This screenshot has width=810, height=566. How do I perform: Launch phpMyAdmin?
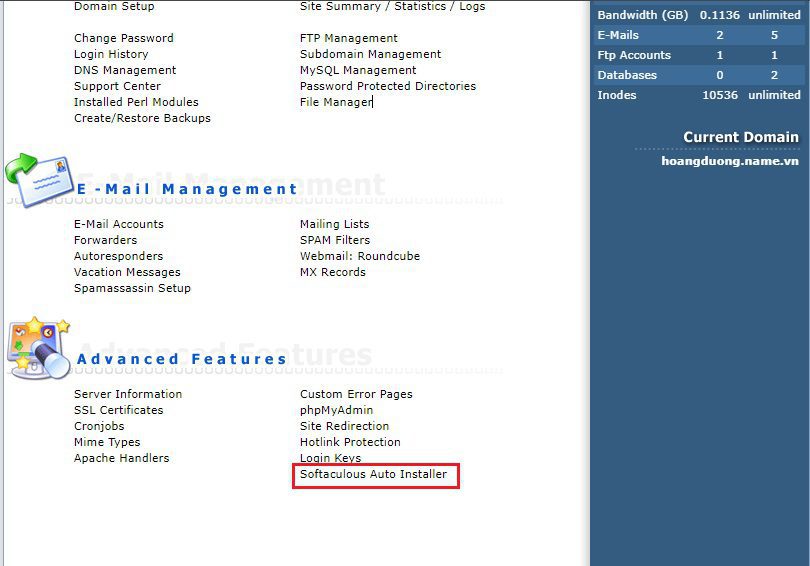[x=336, y=410]
